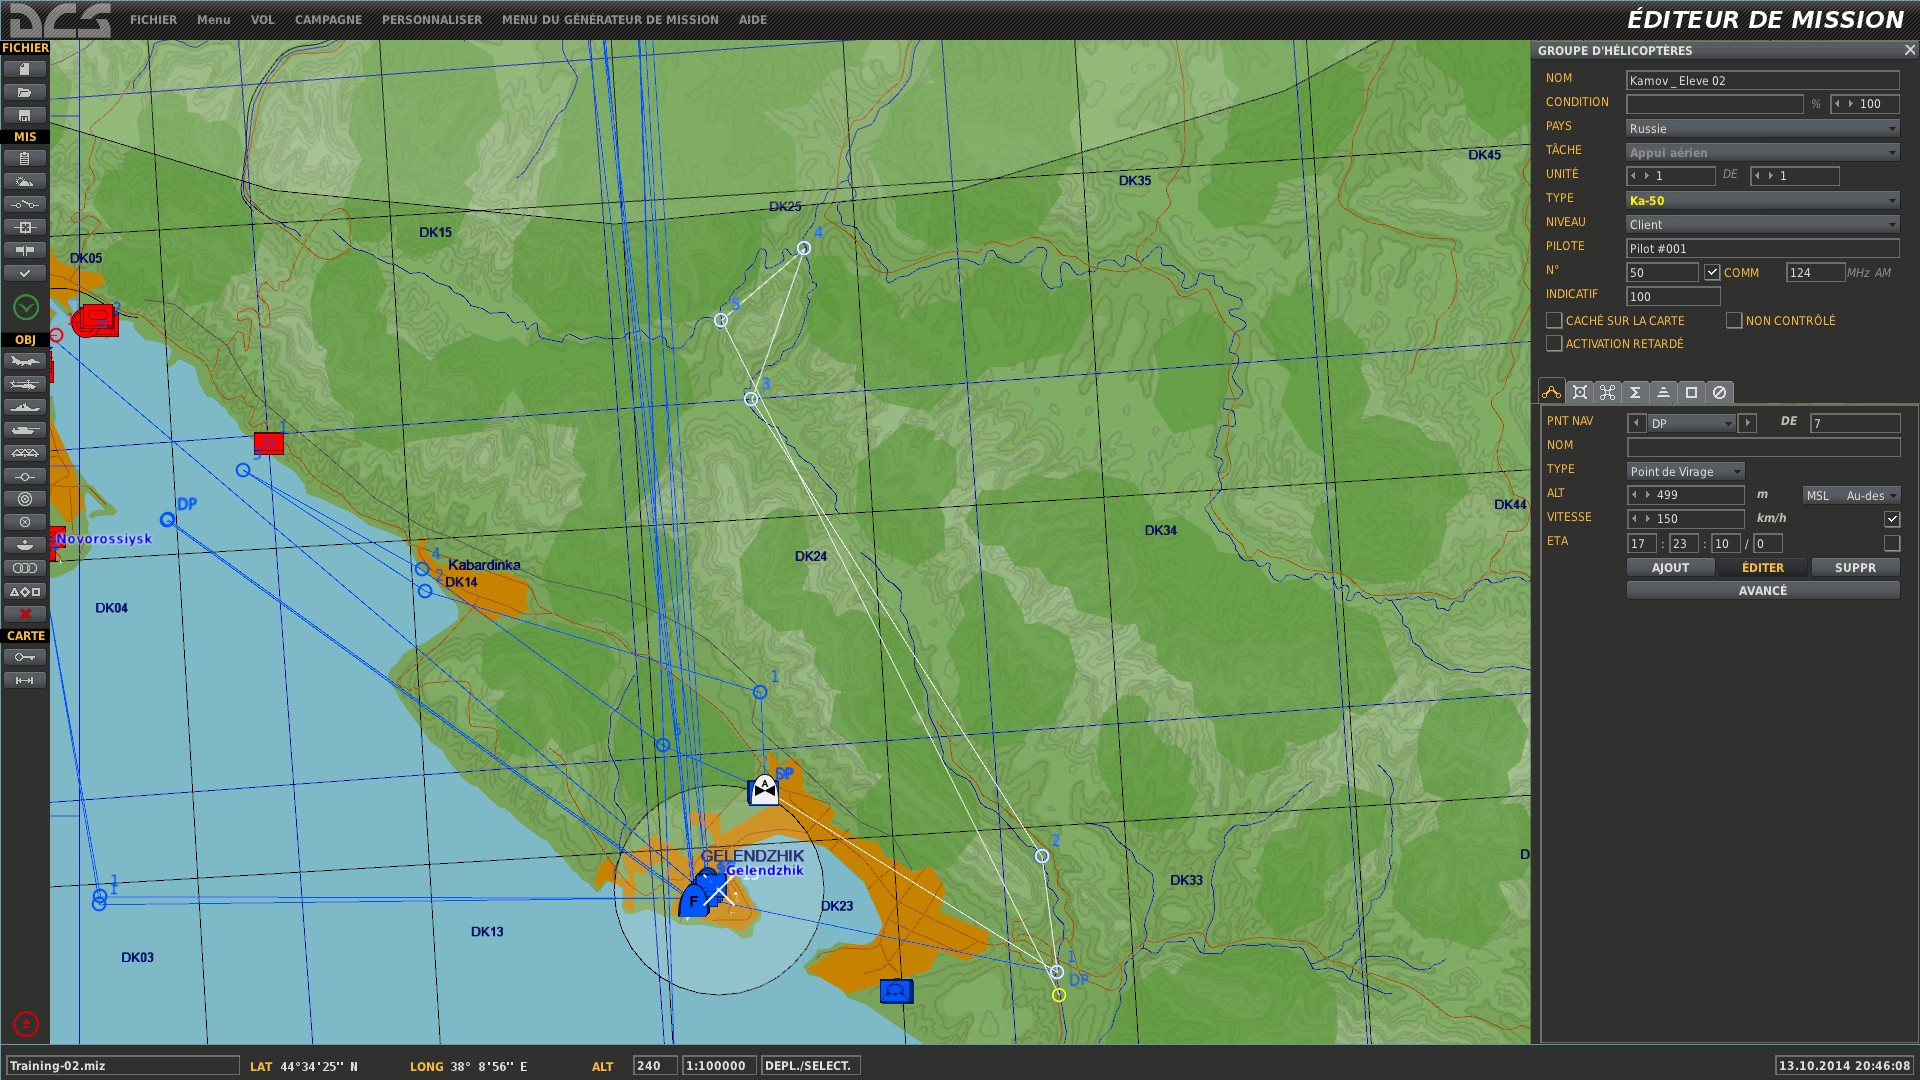The image size is (1920, 1080).
Task: Go to previous waypoint with left arrow
Action: point(1637,423)
